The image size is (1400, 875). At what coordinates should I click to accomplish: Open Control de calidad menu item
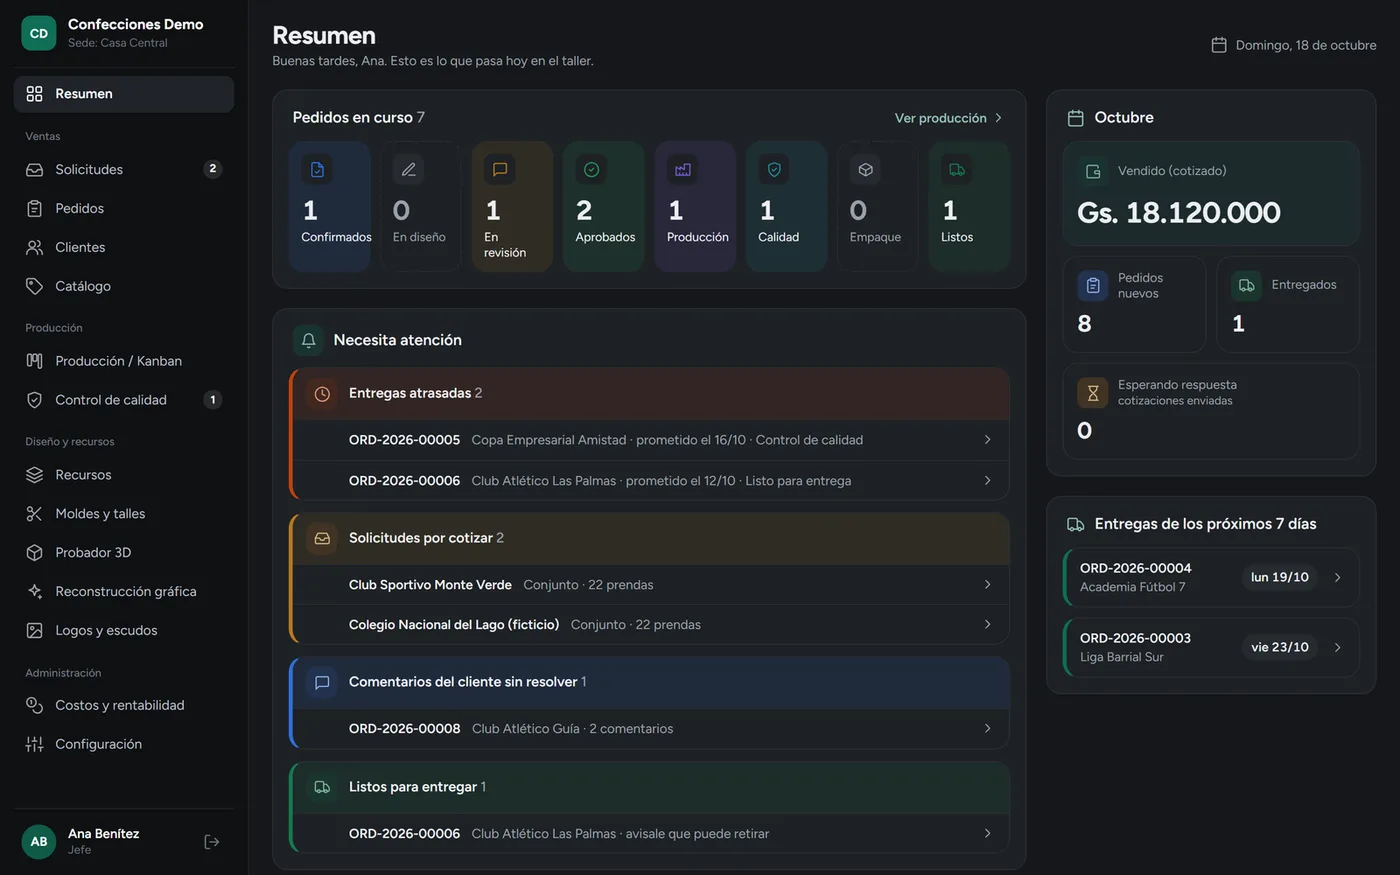pos(124,399)
